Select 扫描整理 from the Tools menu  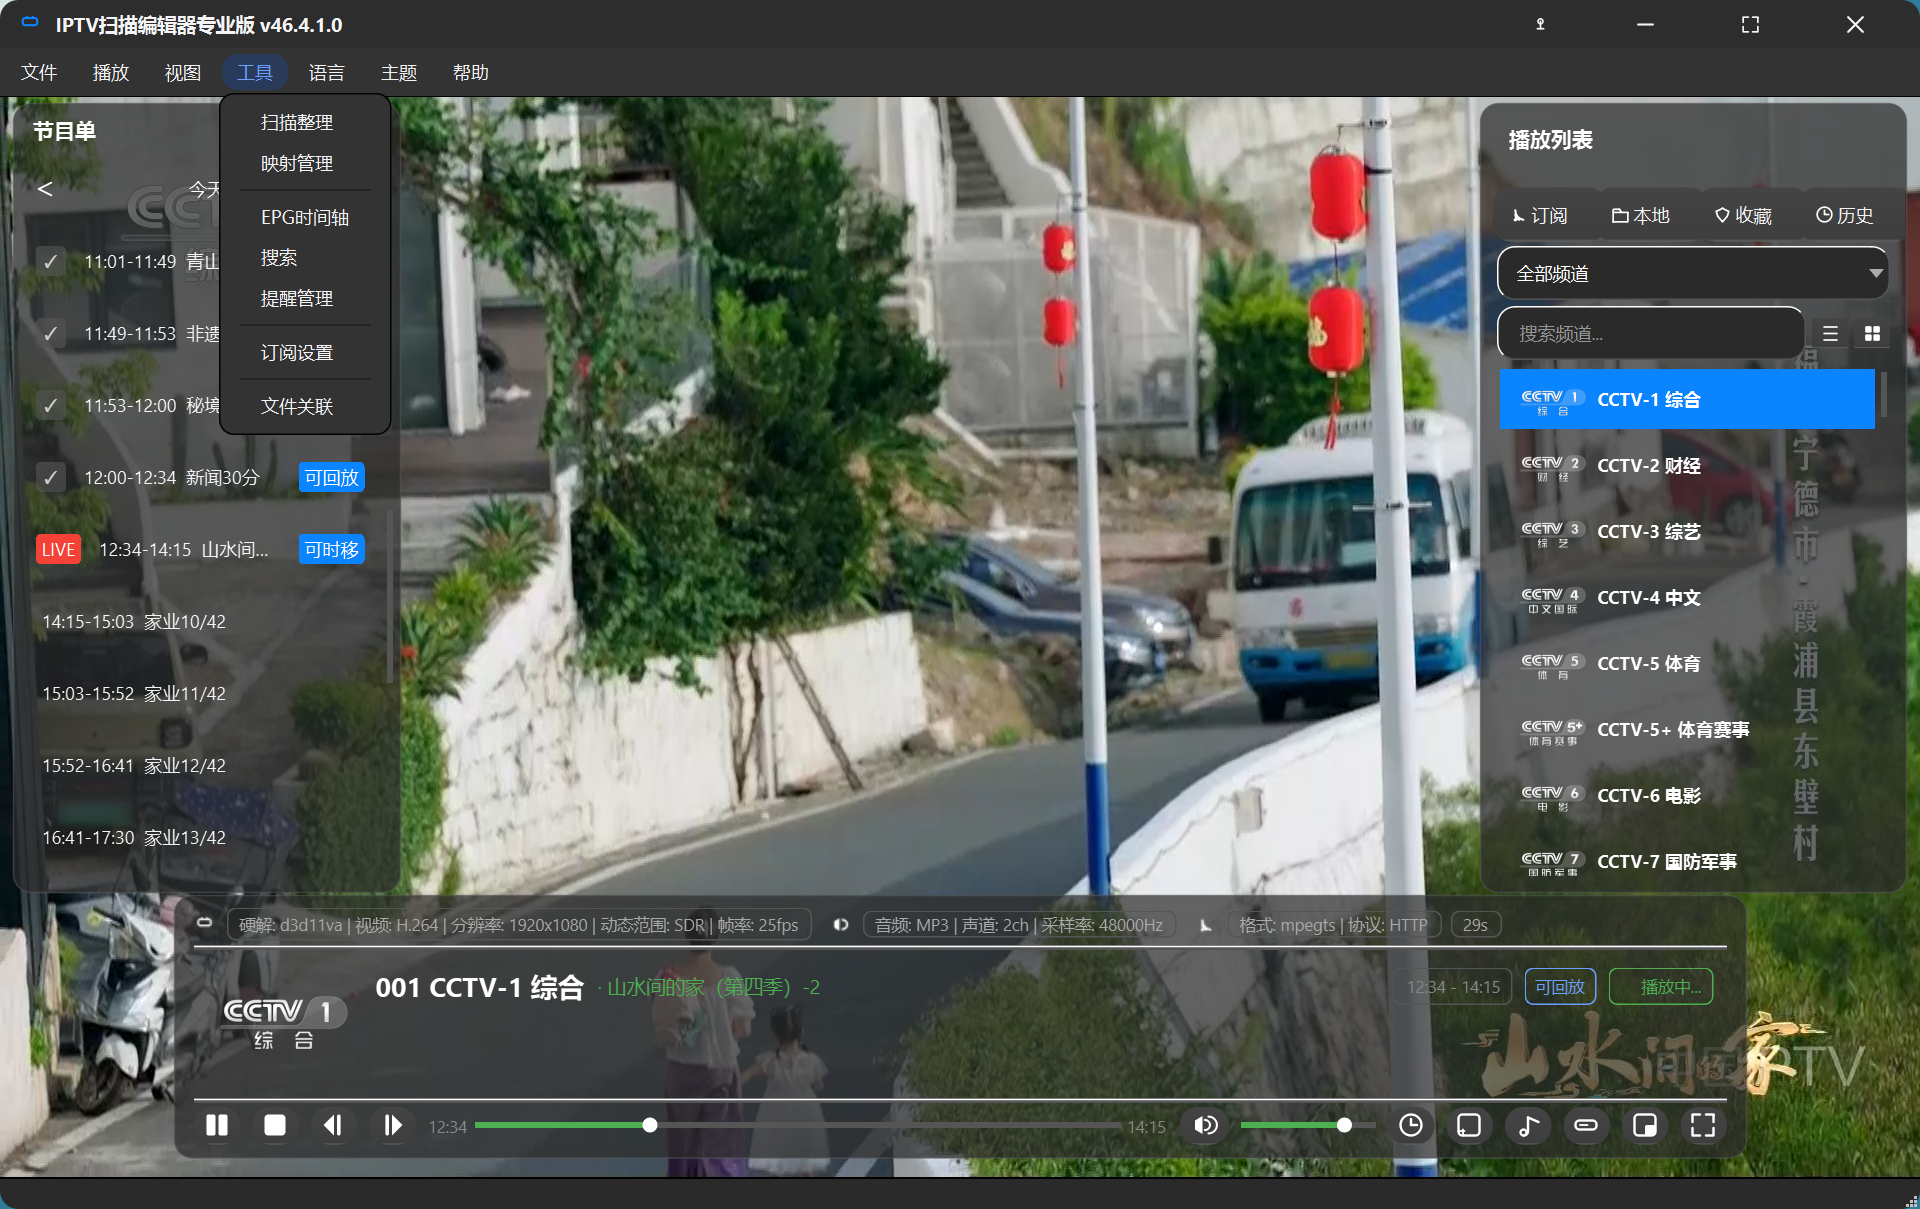point(297,122)
